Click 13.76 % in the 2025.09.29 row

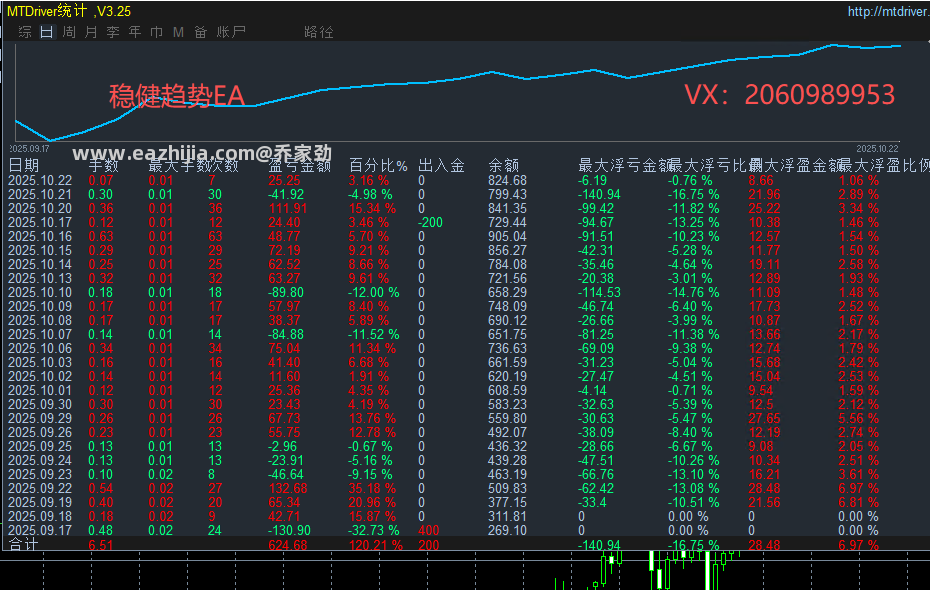[372, 418]
